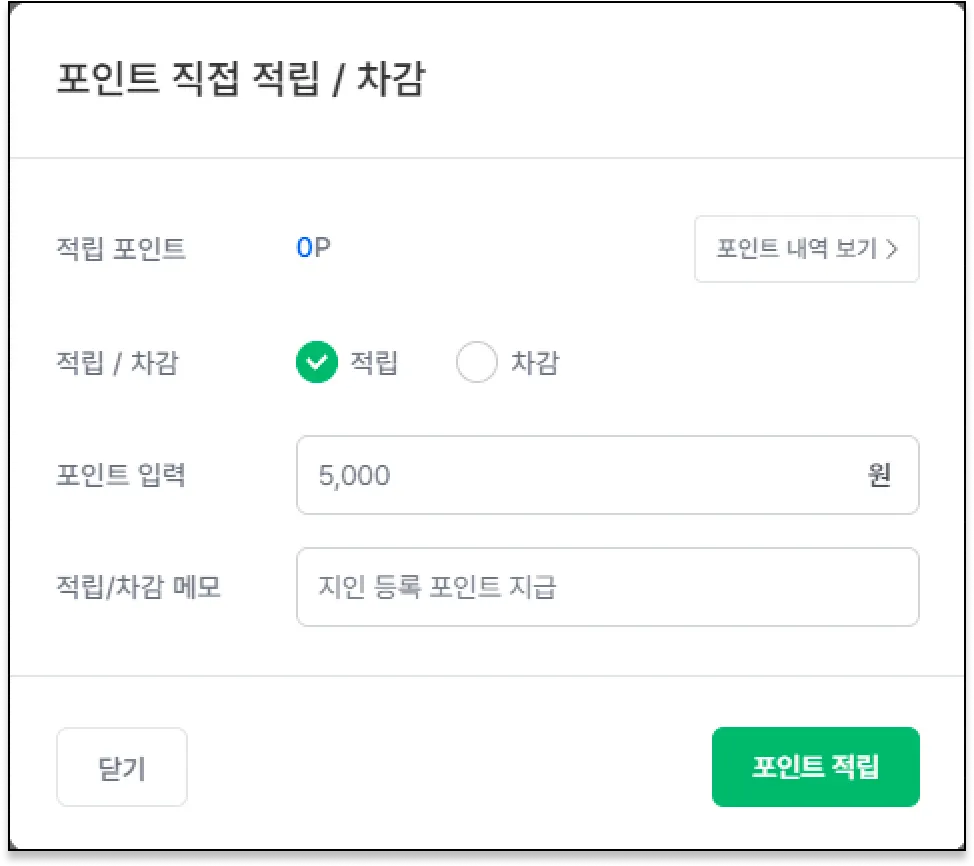974x866 pixels.
Task: Focus the 포인트 입력 text box
Action: (x=600, y=475)
